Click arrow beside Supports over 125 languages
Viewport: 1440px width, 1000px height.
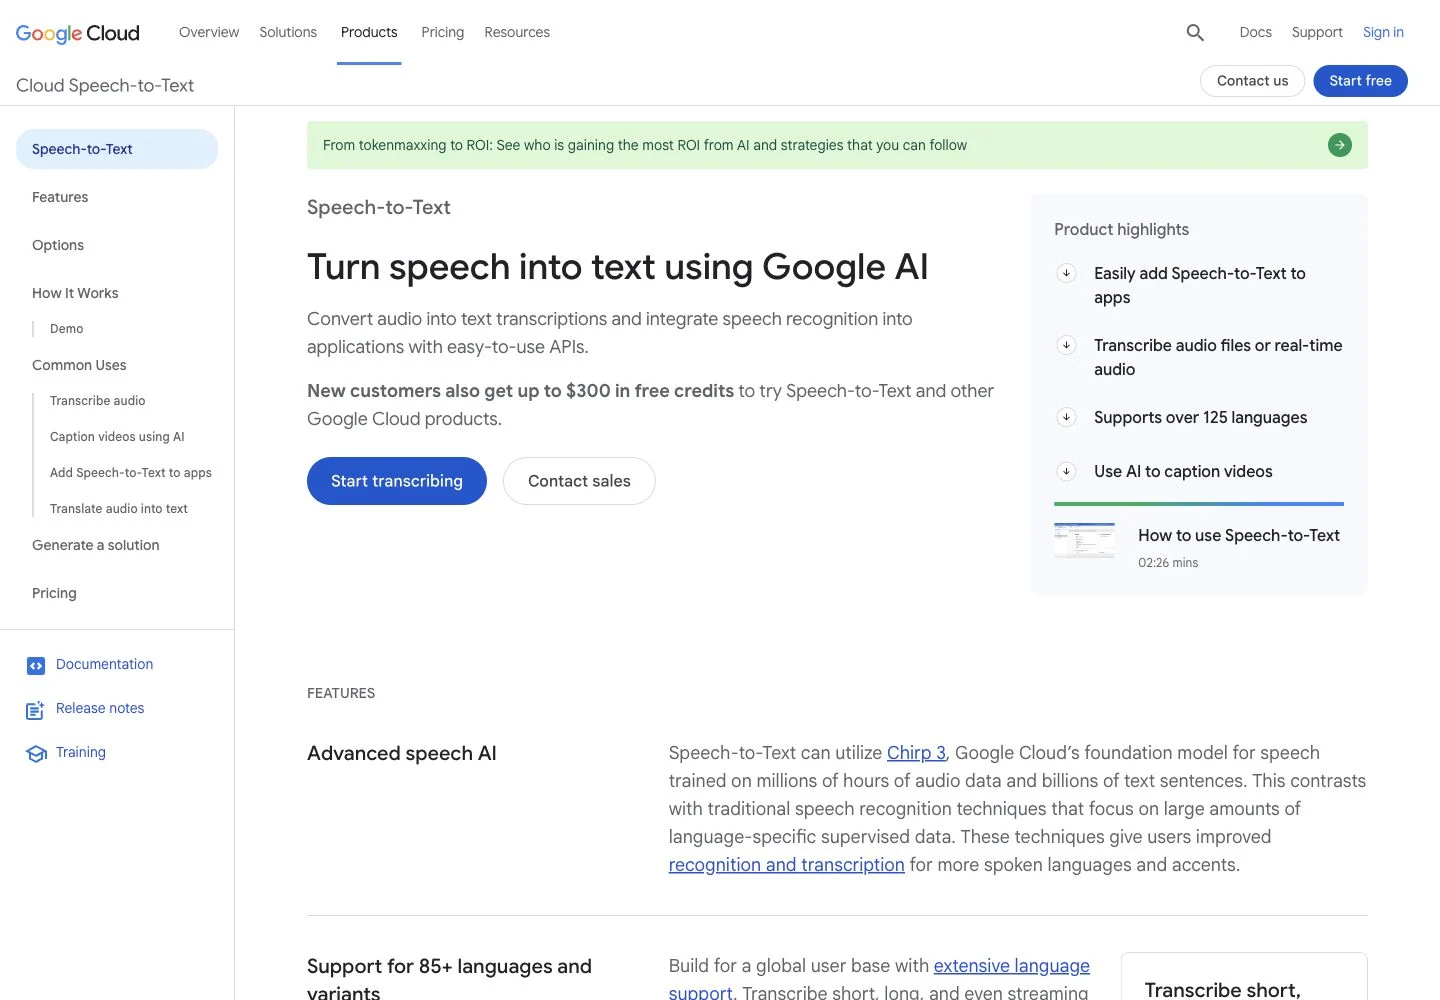[x=1066, y=417]
